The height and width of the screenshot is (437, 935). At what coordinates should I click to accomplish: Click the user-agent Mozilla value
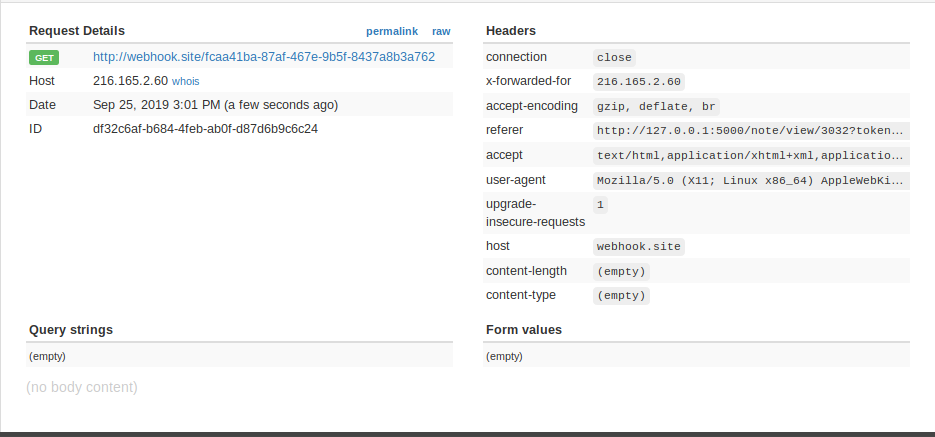point(751,180)
